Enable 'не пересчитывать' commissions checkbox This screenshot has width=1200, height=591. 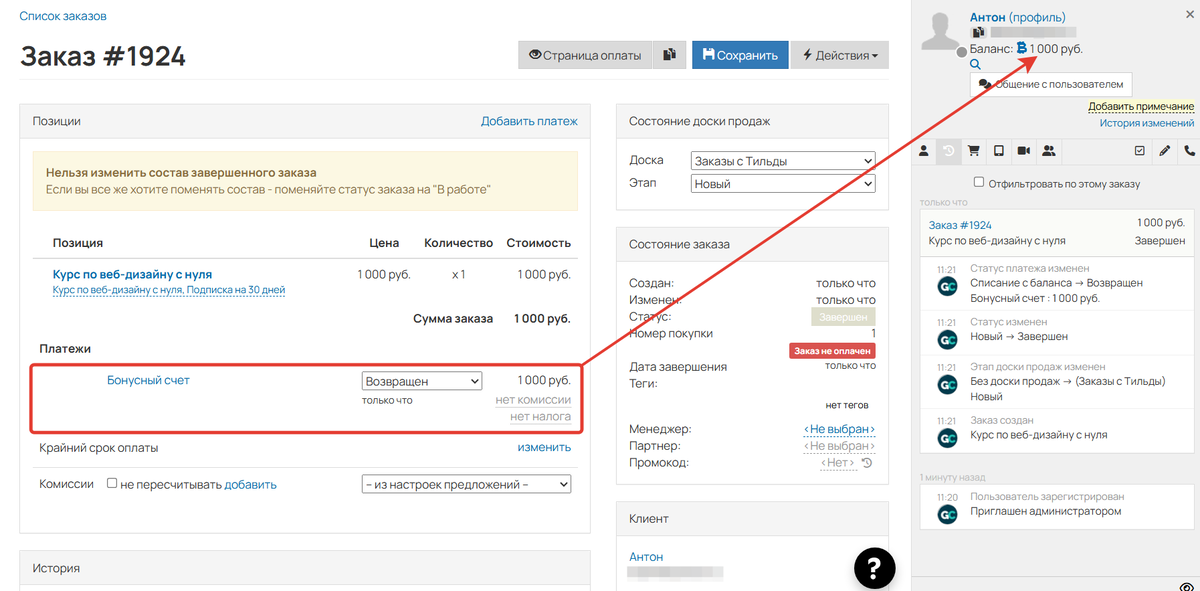[112, 484]
